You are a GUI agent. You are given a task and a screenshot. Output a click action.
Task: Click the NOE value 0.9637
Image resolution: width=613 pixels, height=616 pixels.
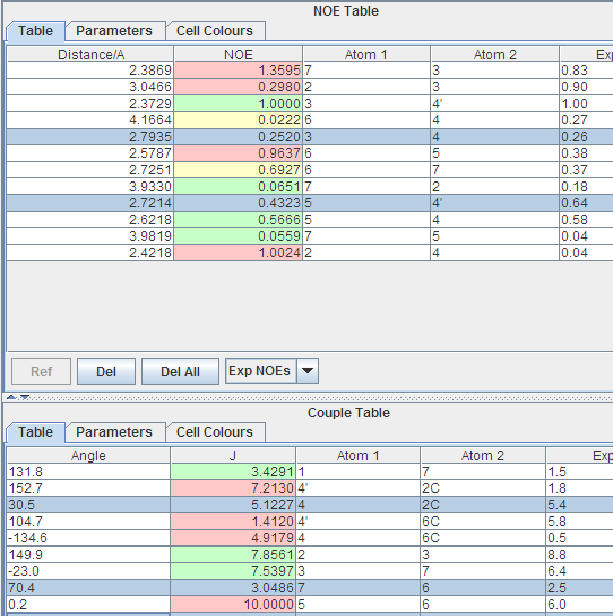238,153
